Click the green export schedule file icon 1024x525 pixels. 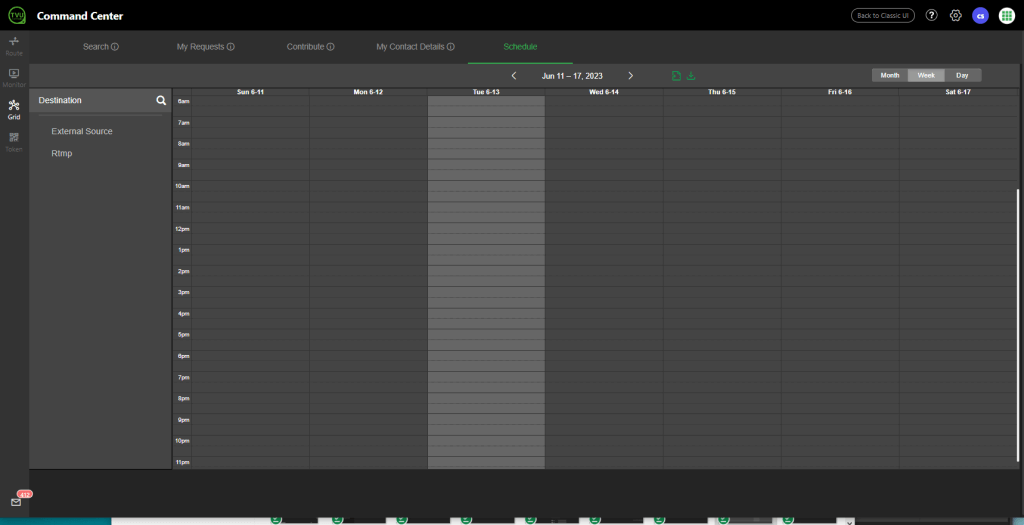(x=677, y=76)
